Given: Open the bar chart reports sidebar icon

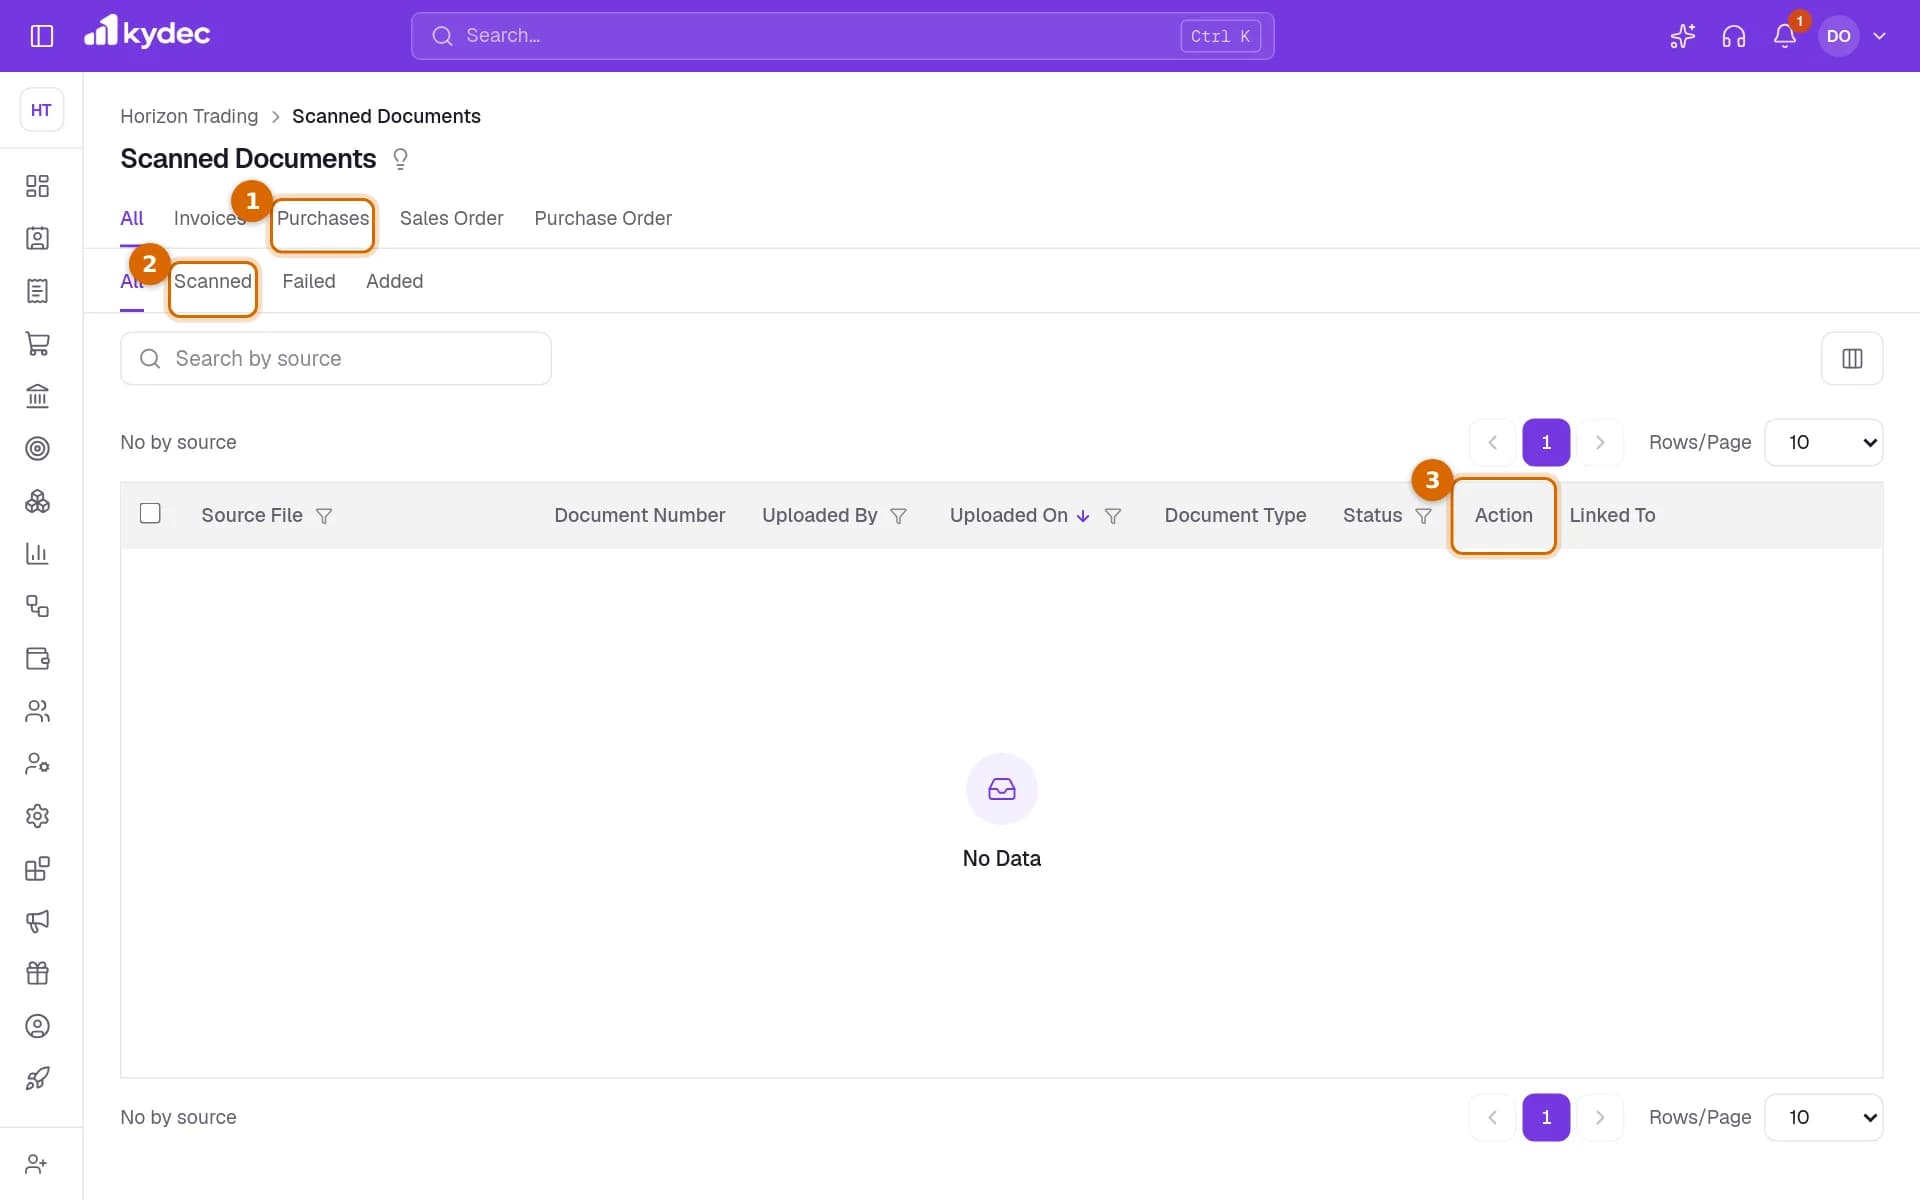Looking at the screenshot, I should coord(37,554).
